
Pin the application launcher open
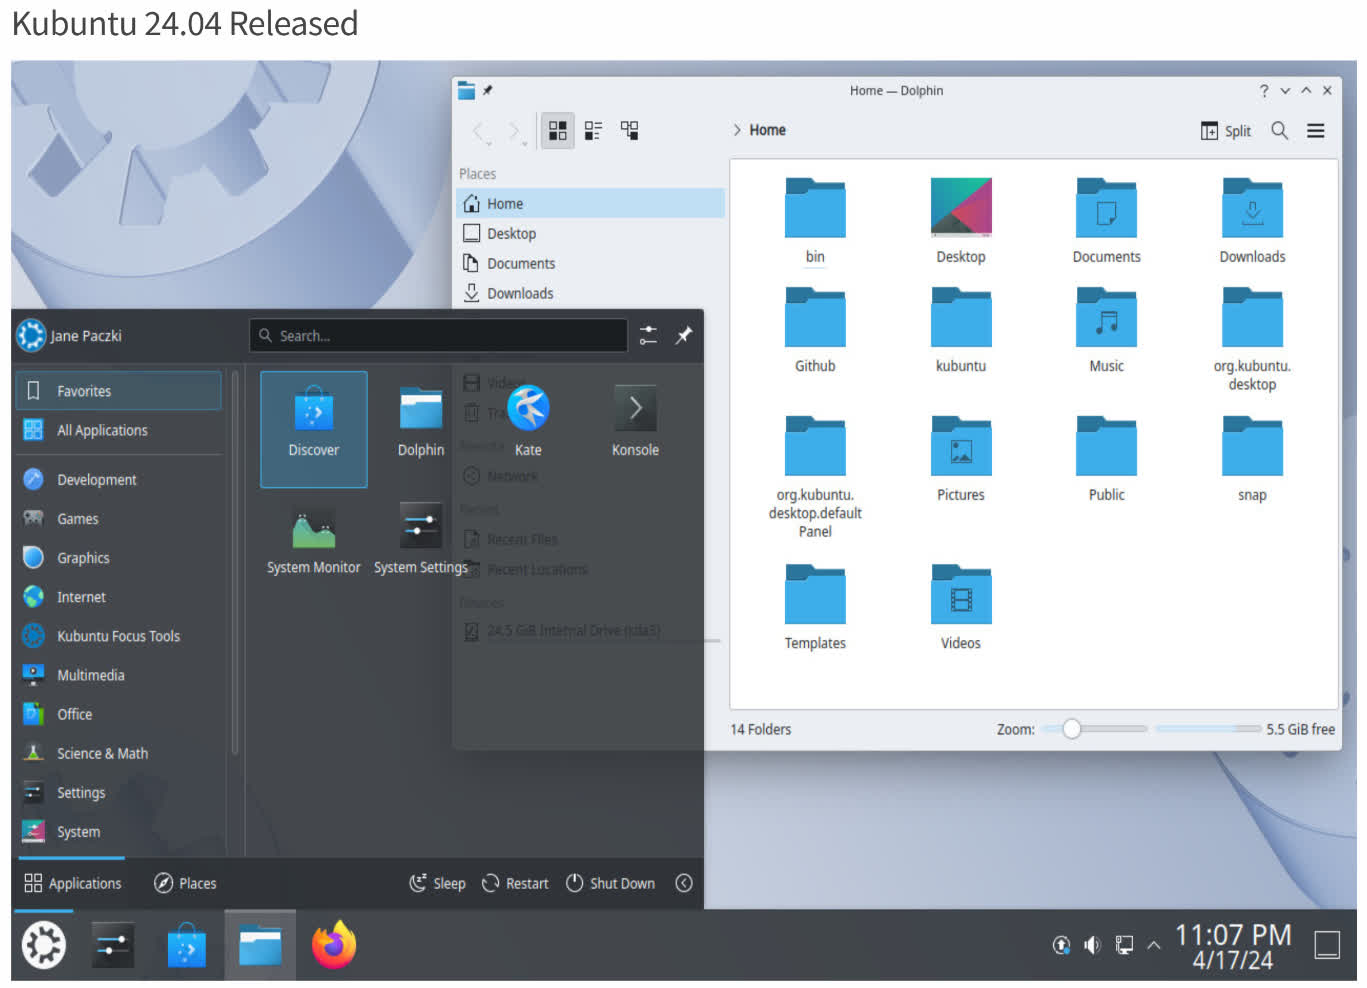click(684, 336)
